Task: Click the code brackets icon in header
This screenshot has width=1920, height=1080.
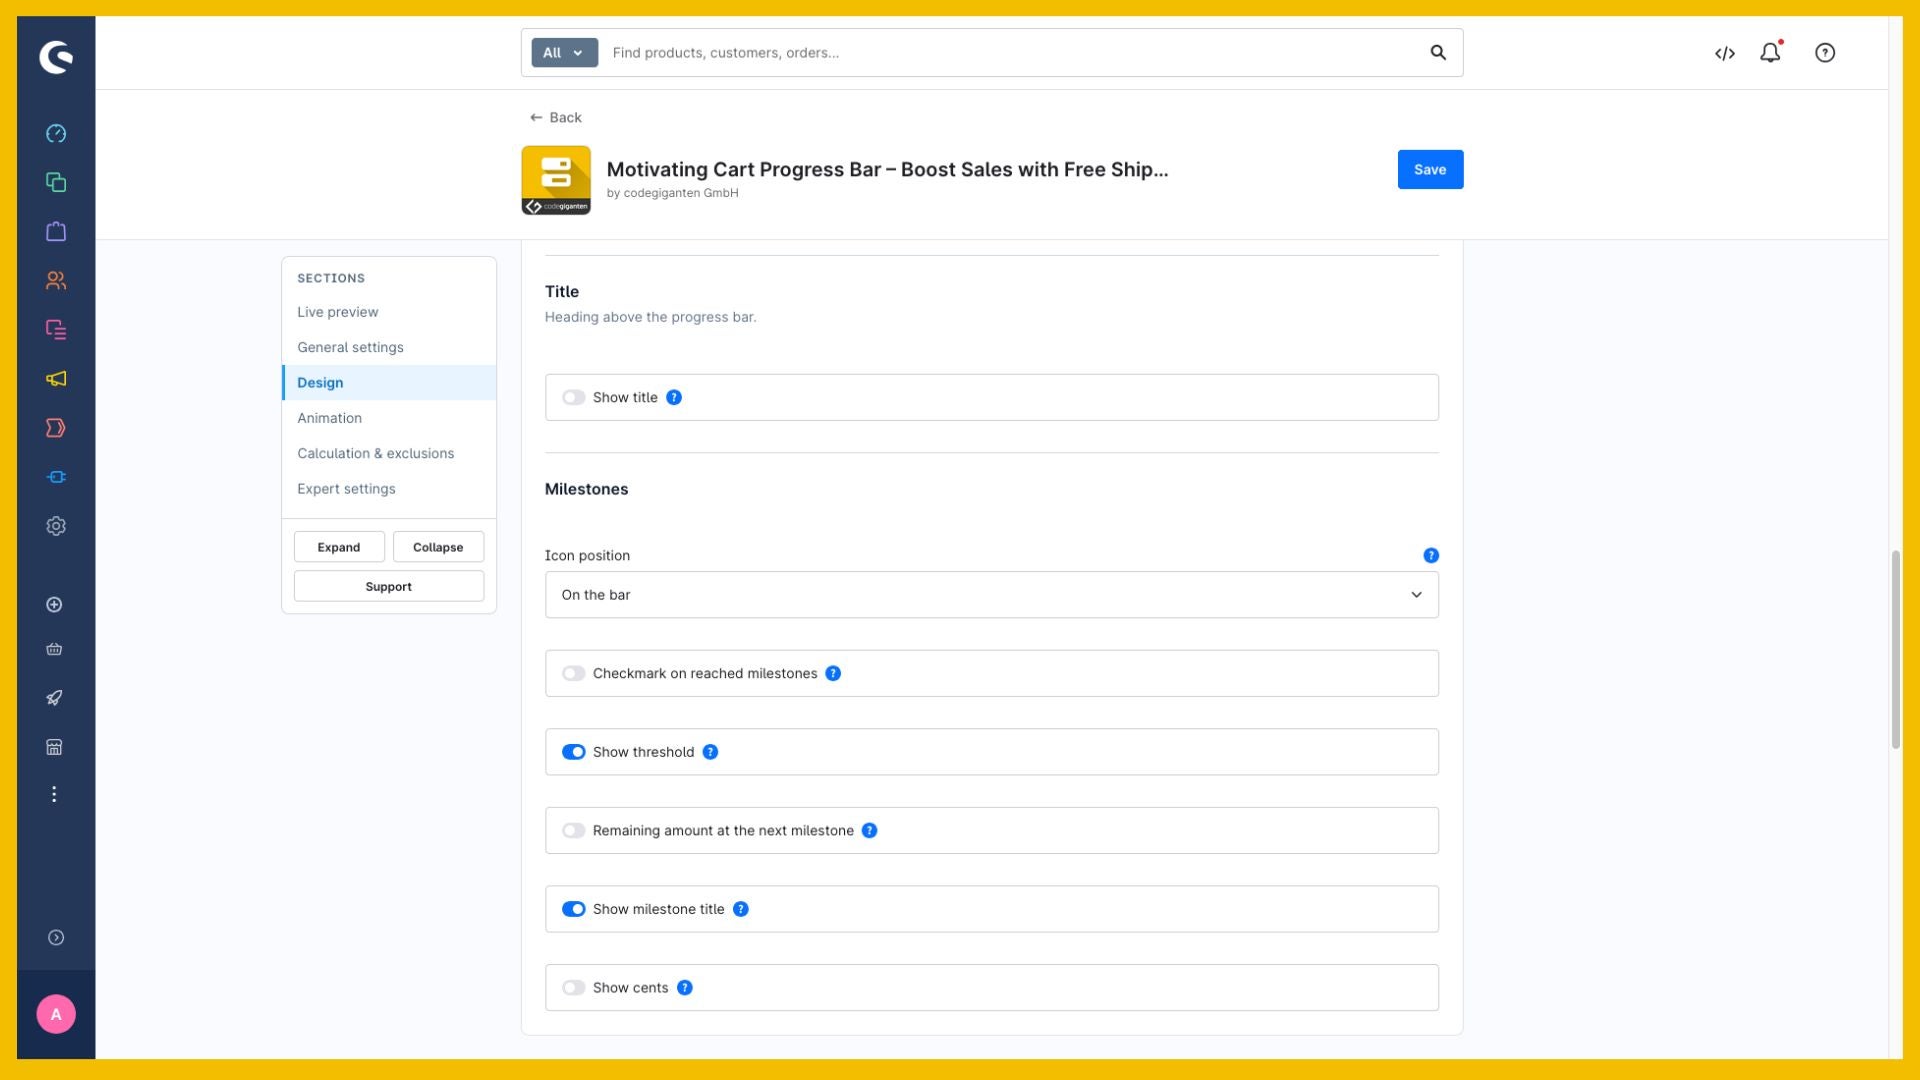Action: tap(1725, 53)
